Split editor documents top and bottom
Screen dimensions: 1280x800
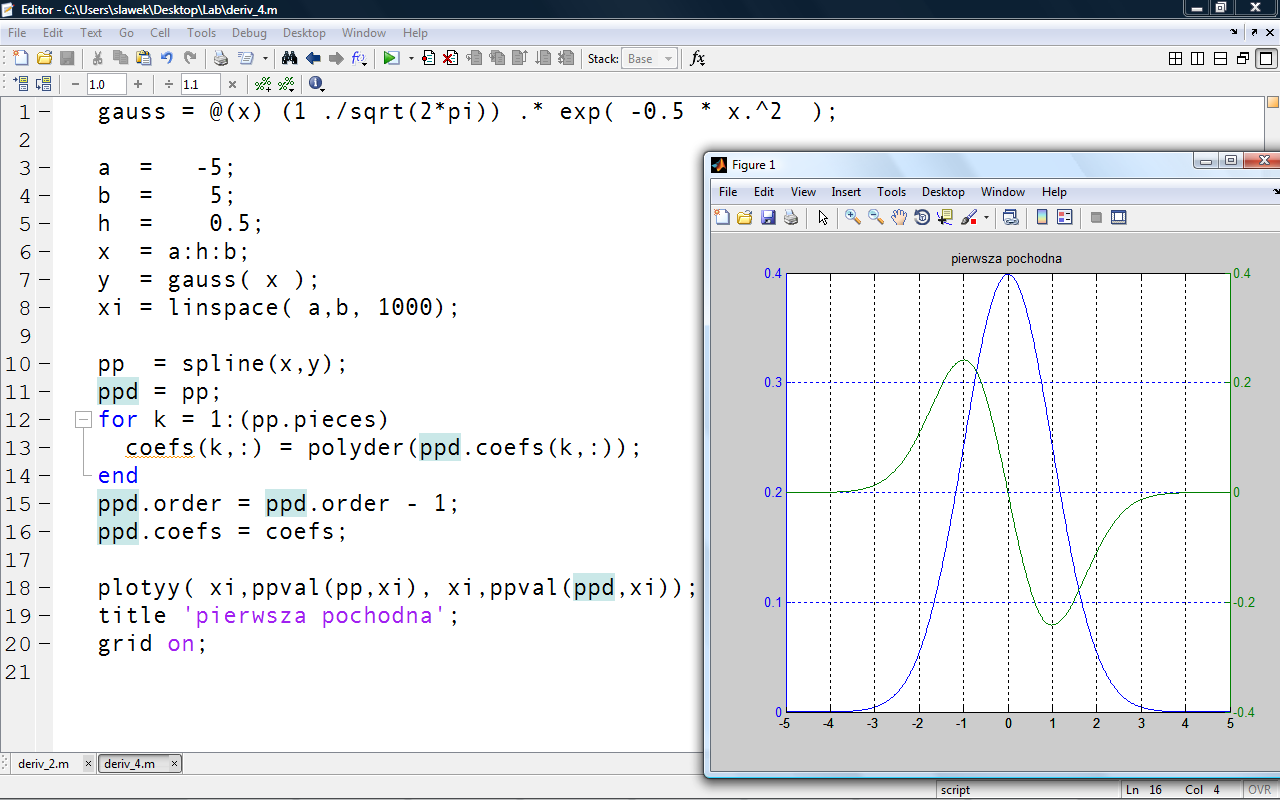point(1220,59)
